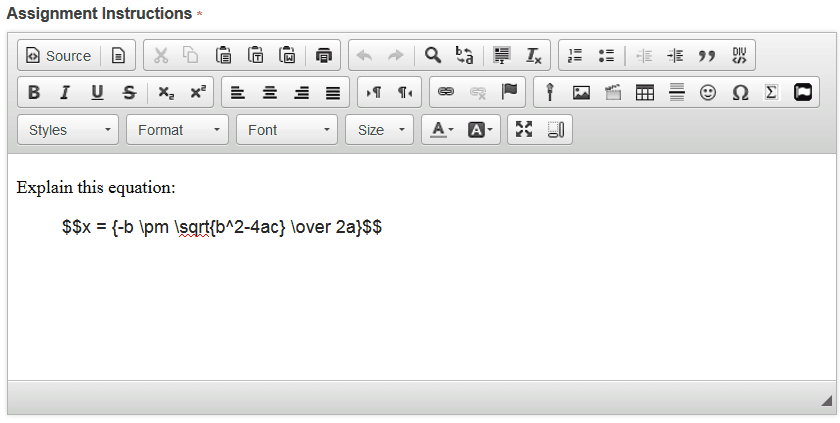Toggle italic formatting
Screen dimensions: 840x423
point(65,93)
